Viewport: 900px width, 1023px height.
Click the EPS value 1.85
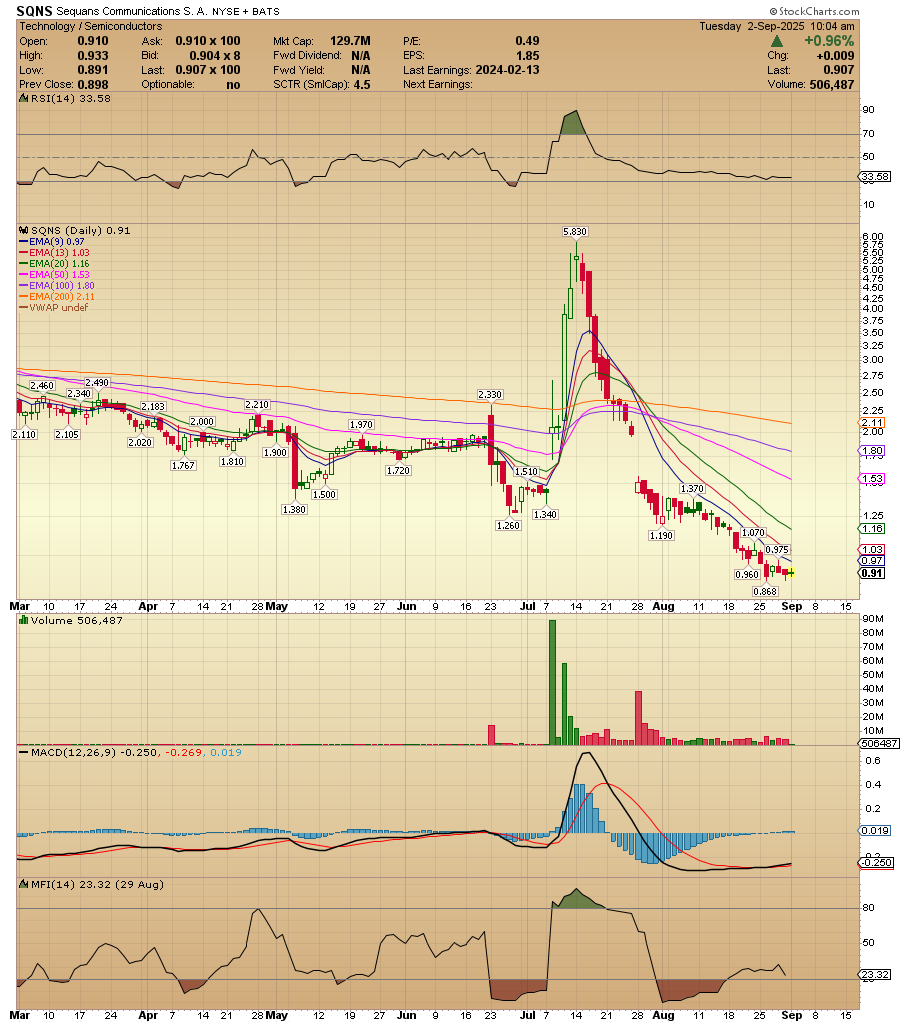[527, 55]
